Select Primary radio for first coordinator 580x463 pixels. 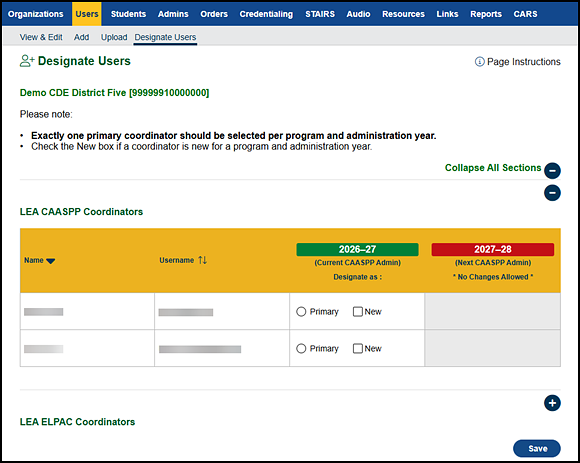tap(301, 312)
